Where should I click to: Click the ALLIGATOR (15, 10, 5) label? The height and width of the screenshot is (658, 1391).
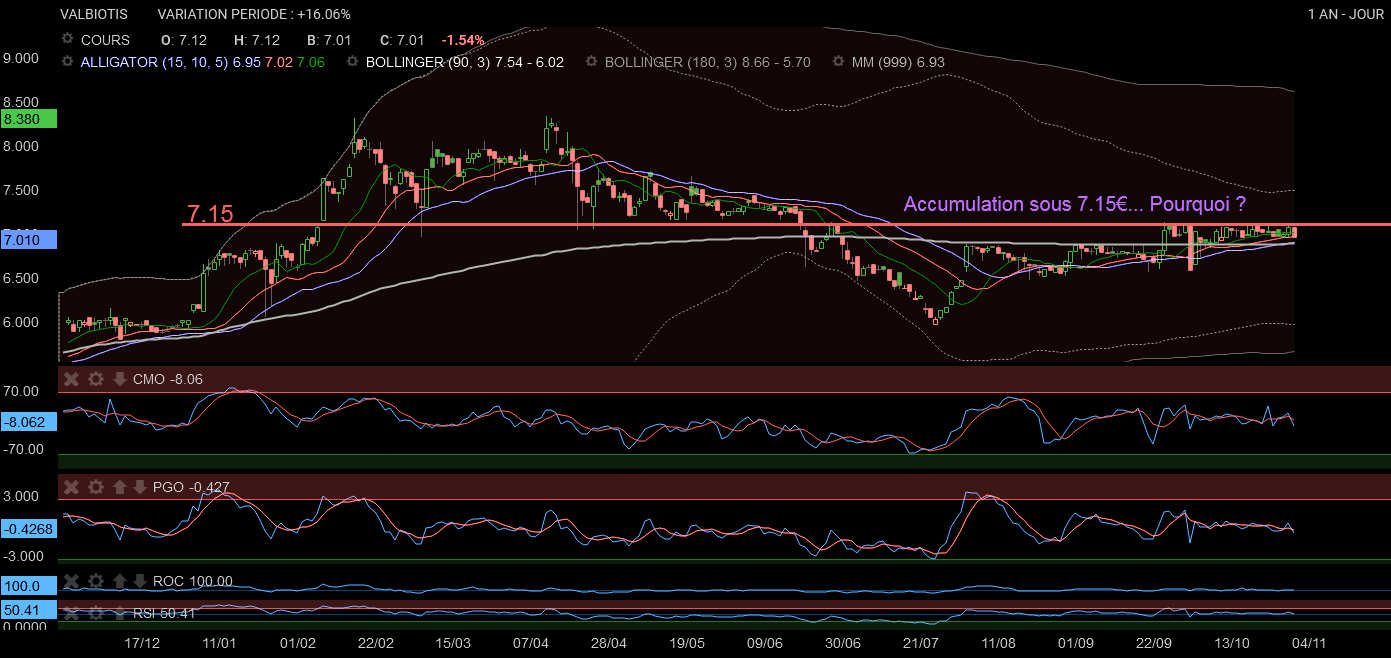pyautogui.click(x=155, y=62)
